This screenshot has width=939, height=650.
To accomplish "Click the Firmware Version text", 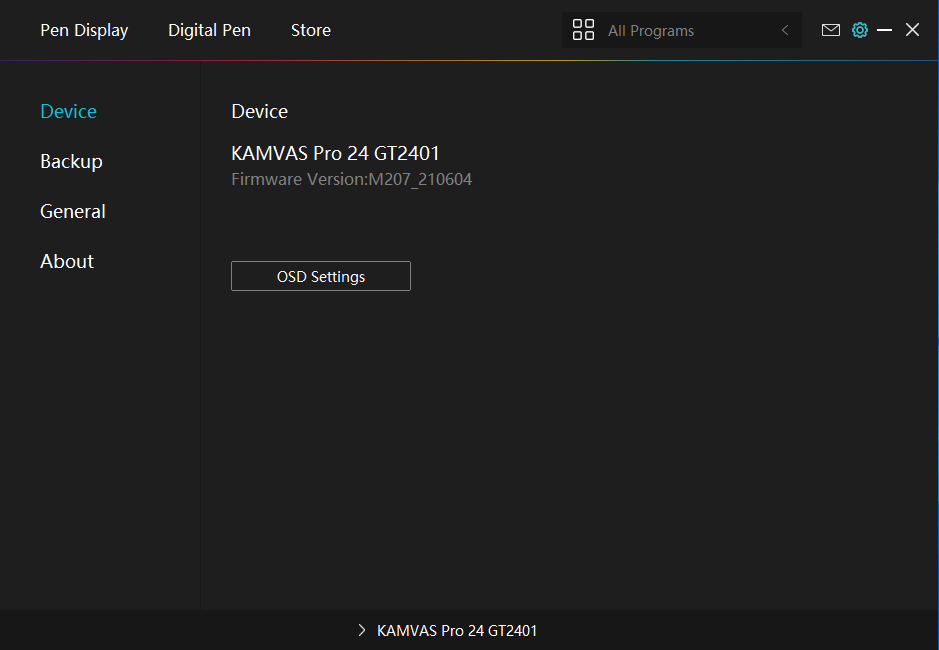I will (351, 180).
